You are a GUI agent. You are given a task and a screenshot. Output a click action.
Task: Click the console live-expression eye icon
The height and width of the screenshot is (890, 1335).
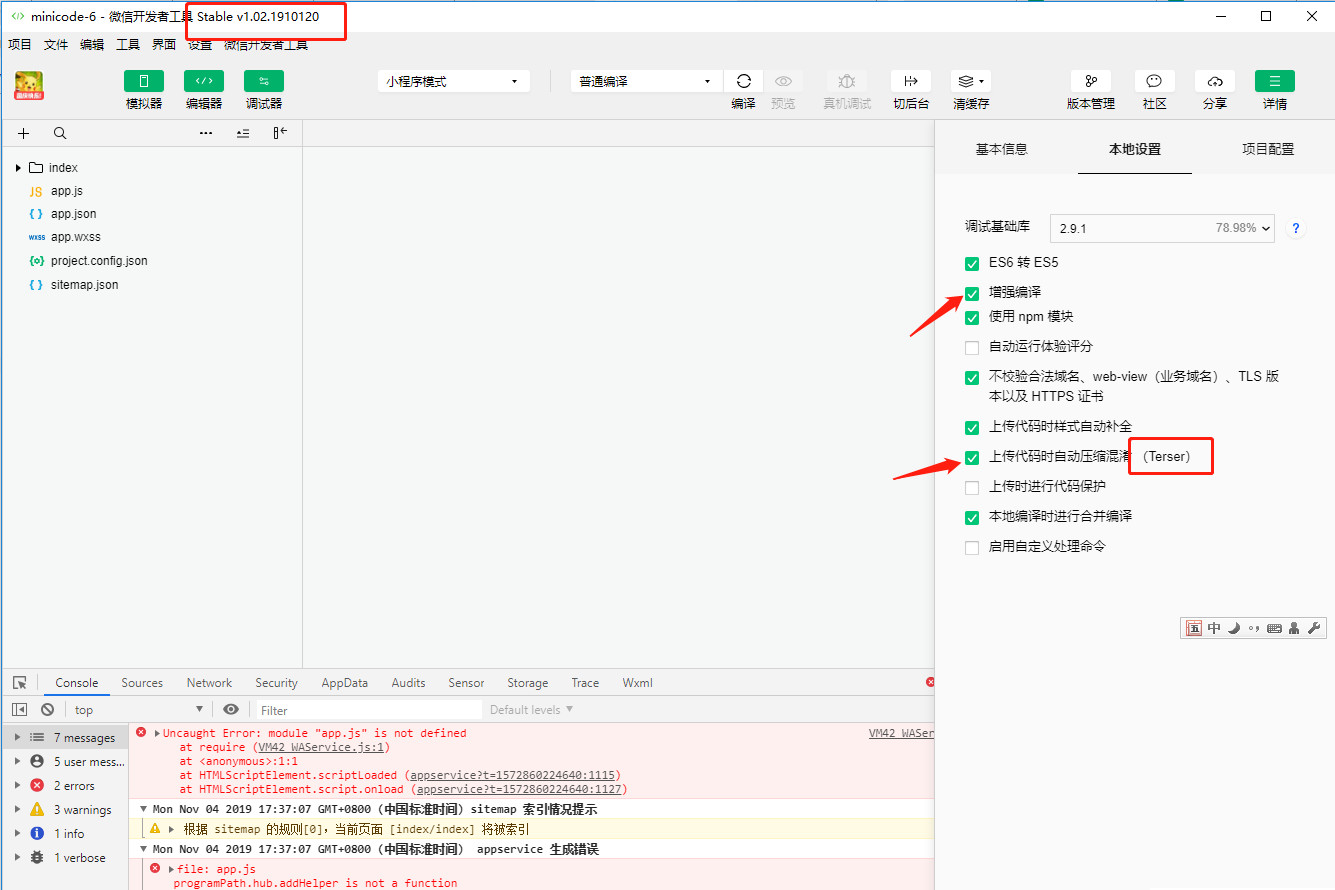tap(231, 709)
